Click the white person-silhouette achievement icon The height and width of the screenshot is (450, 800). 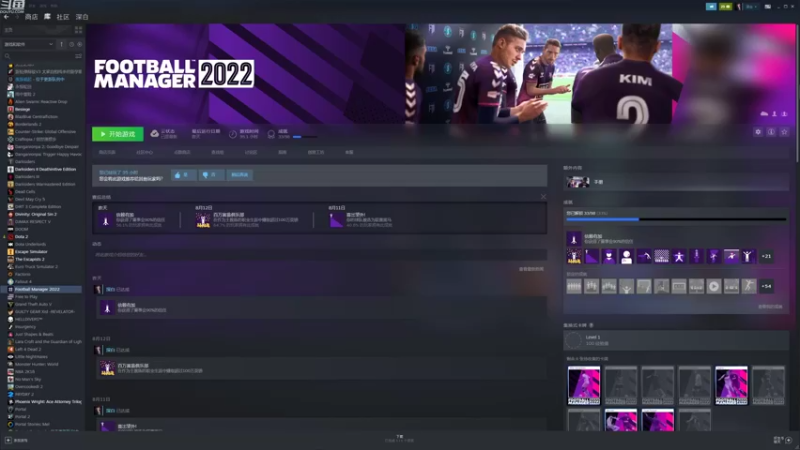tap(627, 256)
